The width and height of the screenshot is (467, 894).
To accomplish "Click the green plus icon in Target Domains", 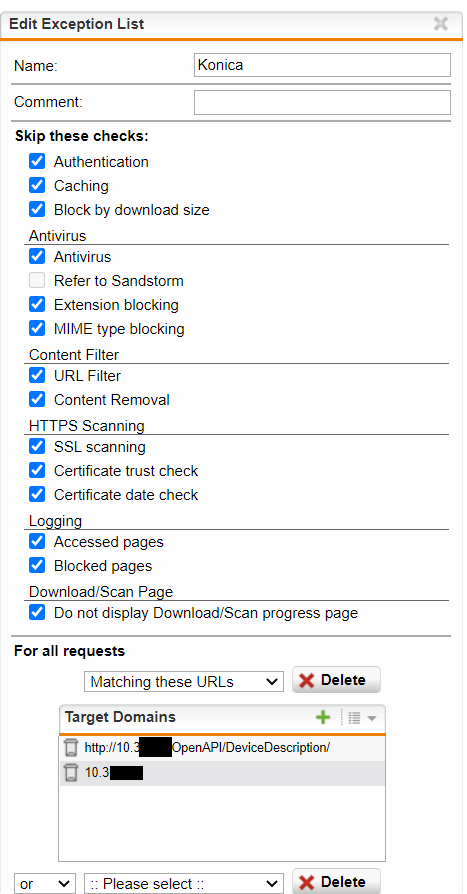I will pyautogui.click(x=323, y=717).
